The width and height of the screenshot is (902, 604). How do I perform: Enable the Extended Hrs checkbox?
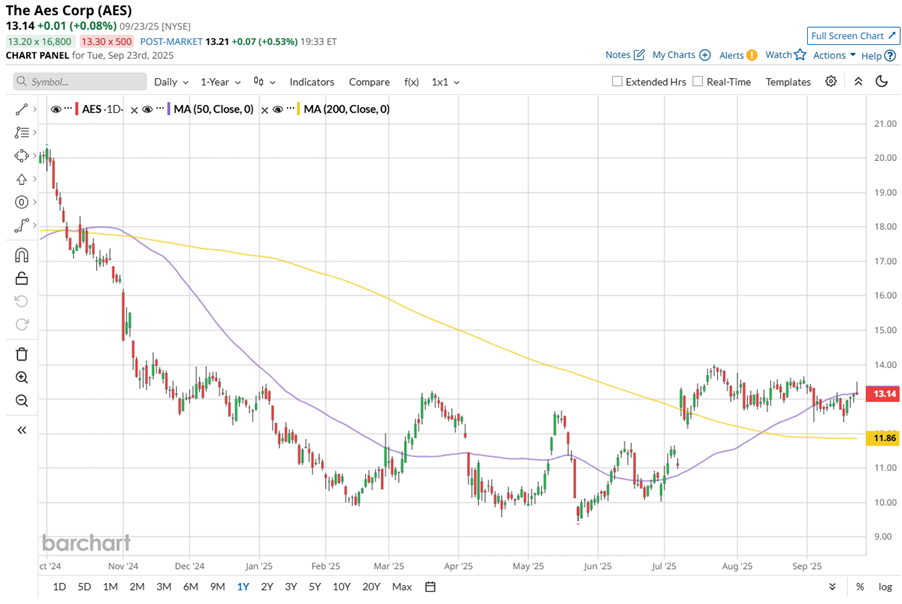point(617,82)
